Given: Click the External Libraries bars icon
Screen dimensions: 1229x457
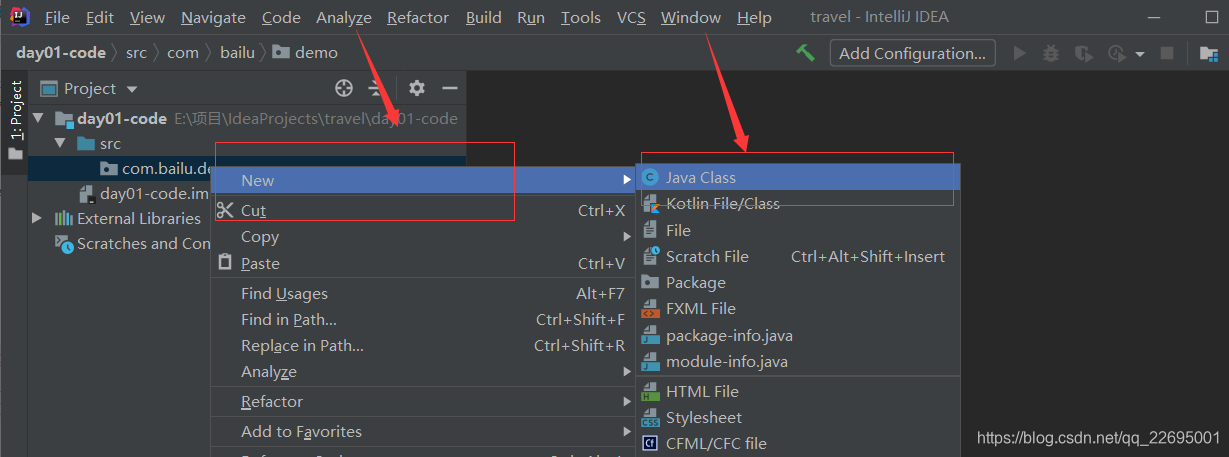Looking at the screenshot, I should 64,218.
